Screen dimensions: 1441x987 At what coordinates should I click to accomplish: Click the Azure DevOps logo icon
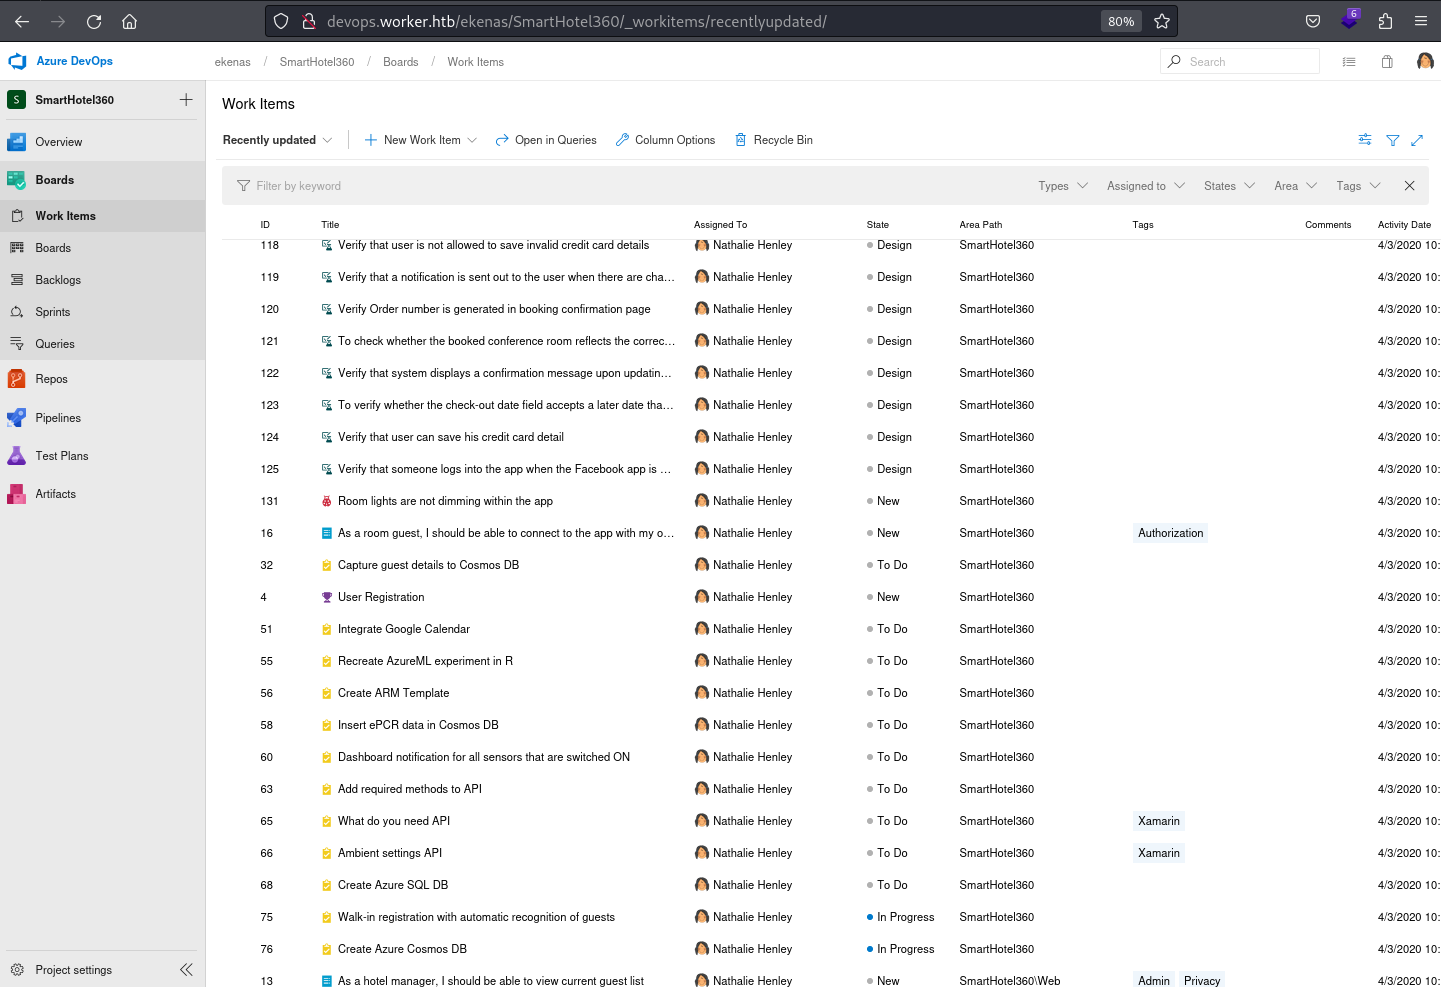coord(17,61)
